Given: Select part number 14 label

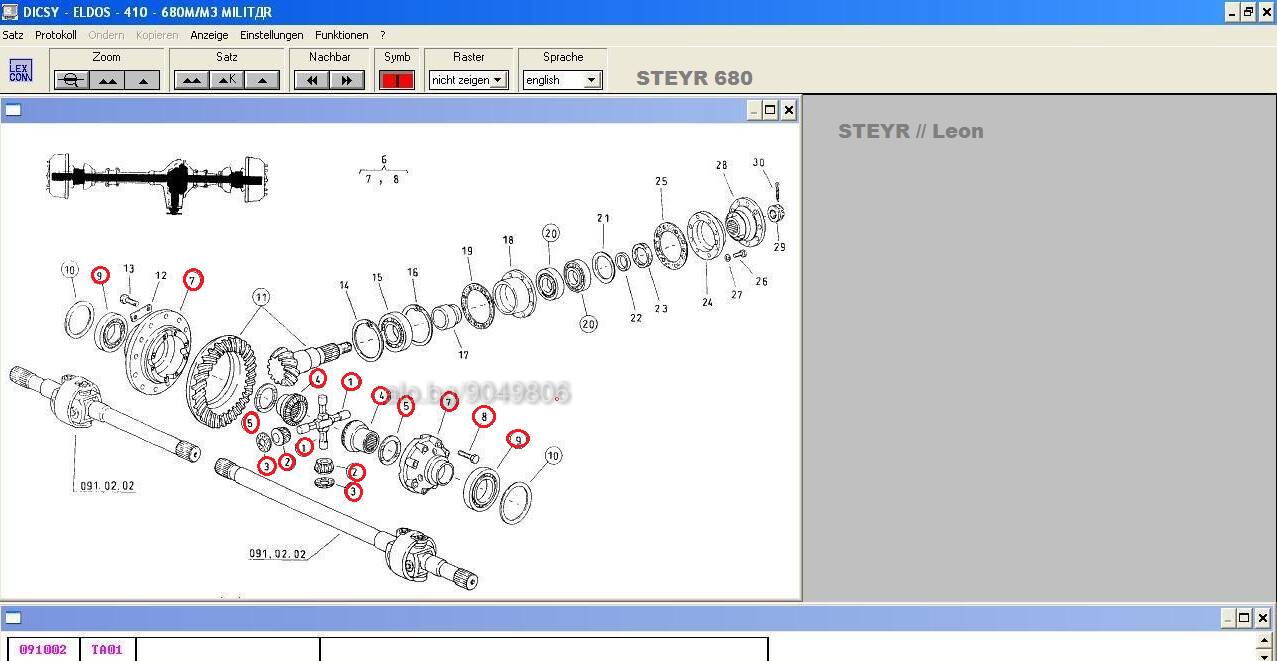Looking at the screenshot, I should [344, 286].
